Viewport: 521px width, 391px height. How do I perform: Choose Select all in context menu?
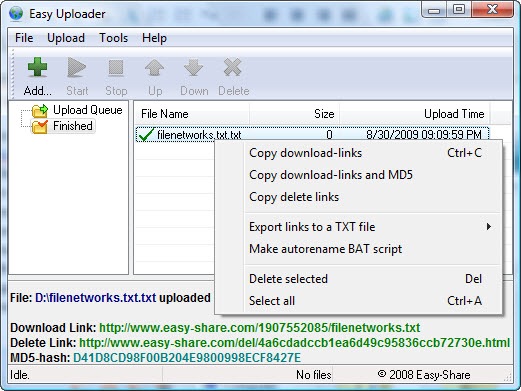pos(358,301)
